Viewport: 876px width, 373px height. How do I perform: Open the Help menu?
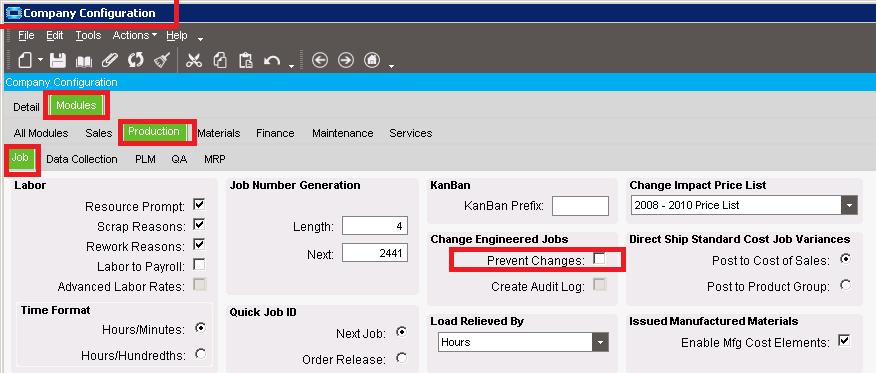click(x=177, y=35)
